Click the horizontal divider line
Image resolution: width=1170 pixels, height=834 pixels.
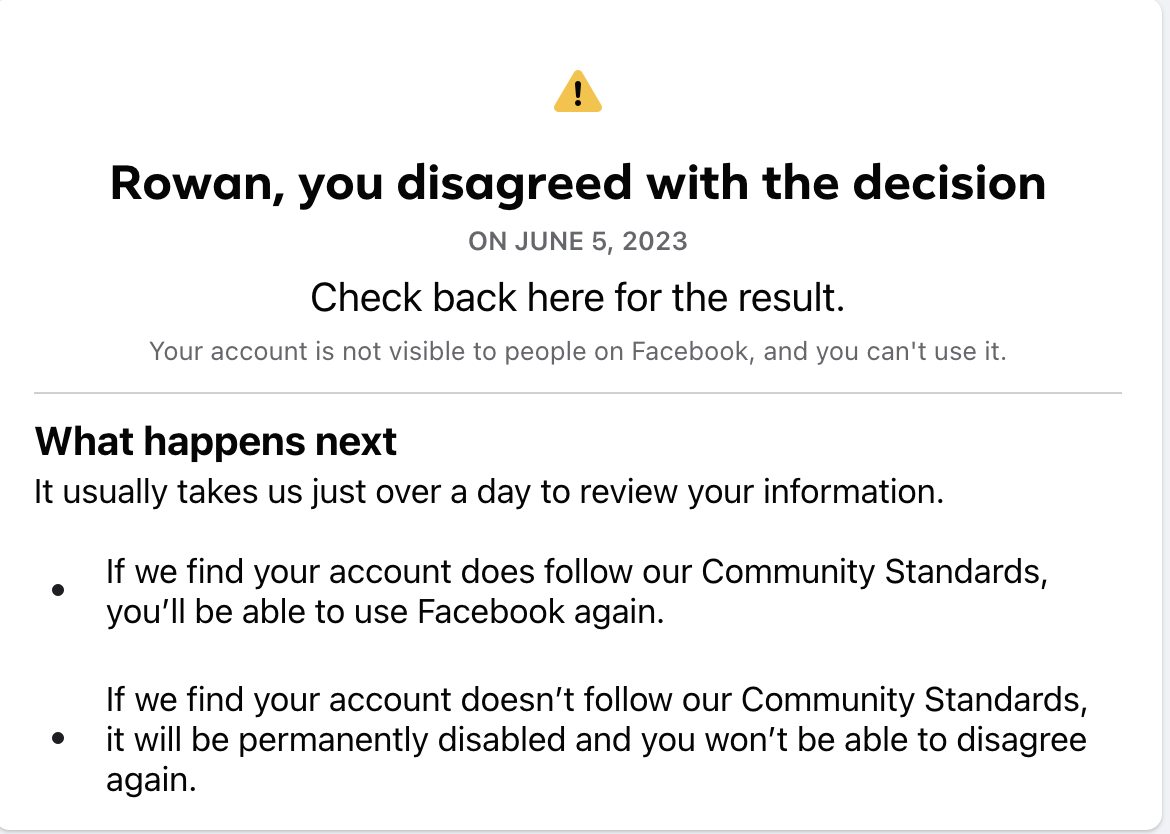pyautogui.click(x=578, y=393)
